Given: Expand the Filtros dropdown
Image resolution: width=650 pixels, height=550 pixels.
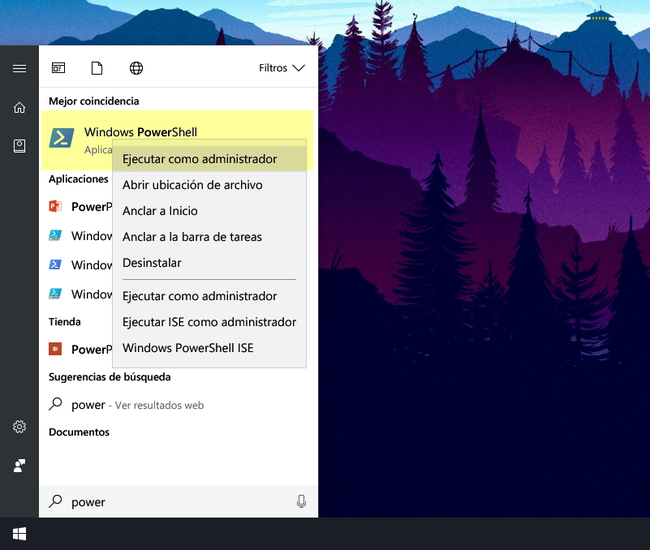Looking at the screenshot, I should [281, 68].
